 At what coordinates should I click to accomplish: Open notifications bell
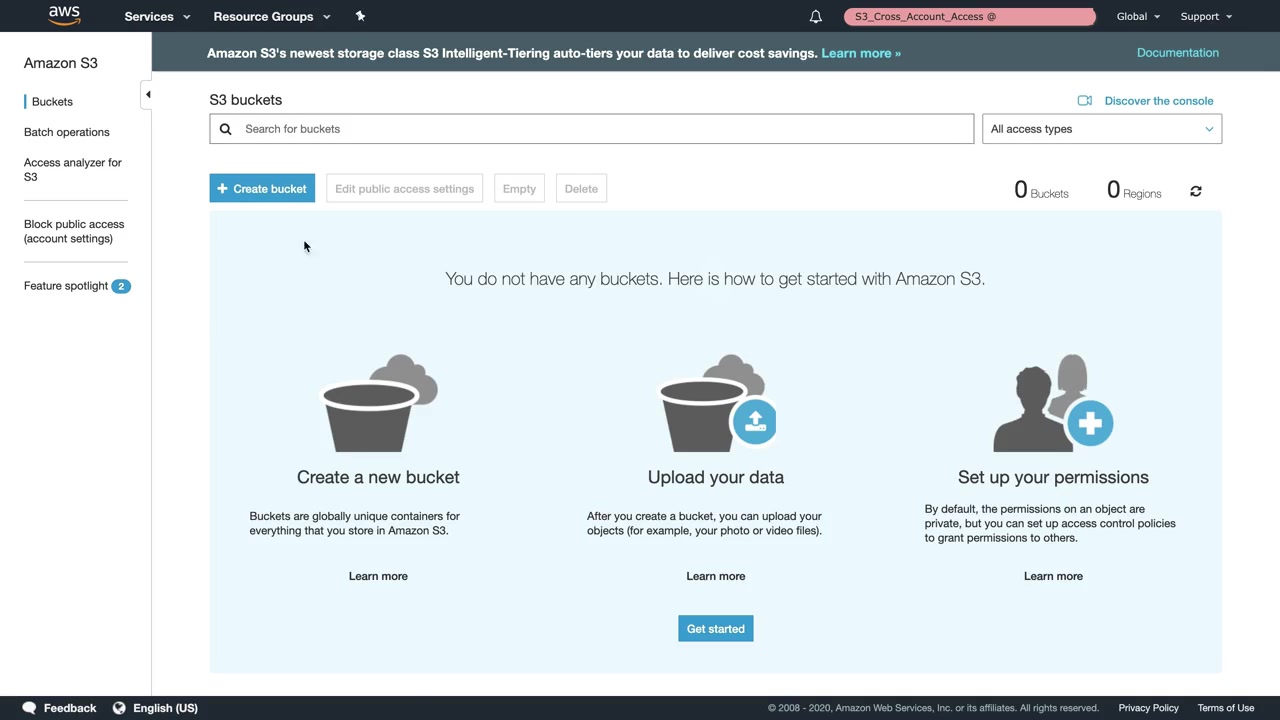click(x=816, y=16)
